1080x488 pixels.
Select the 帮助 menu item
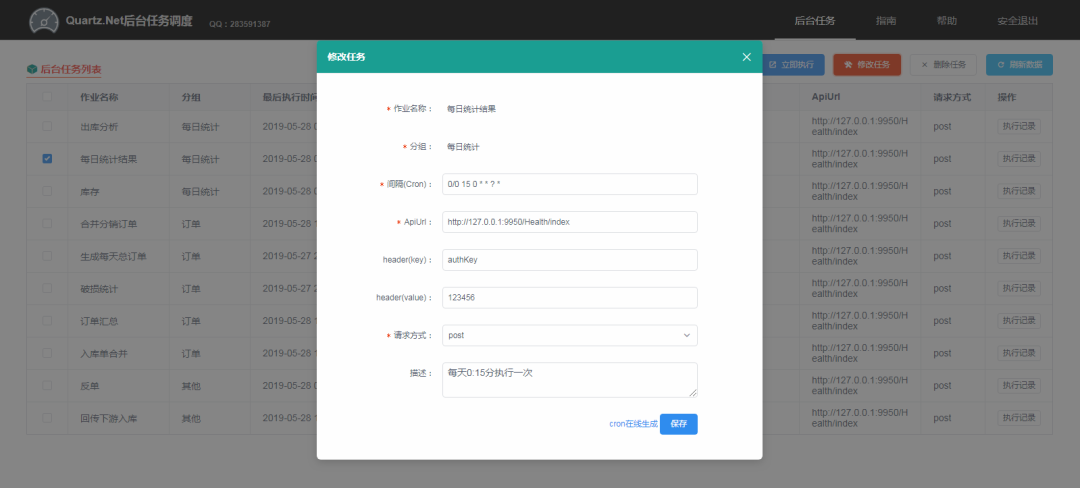[946, 21]
